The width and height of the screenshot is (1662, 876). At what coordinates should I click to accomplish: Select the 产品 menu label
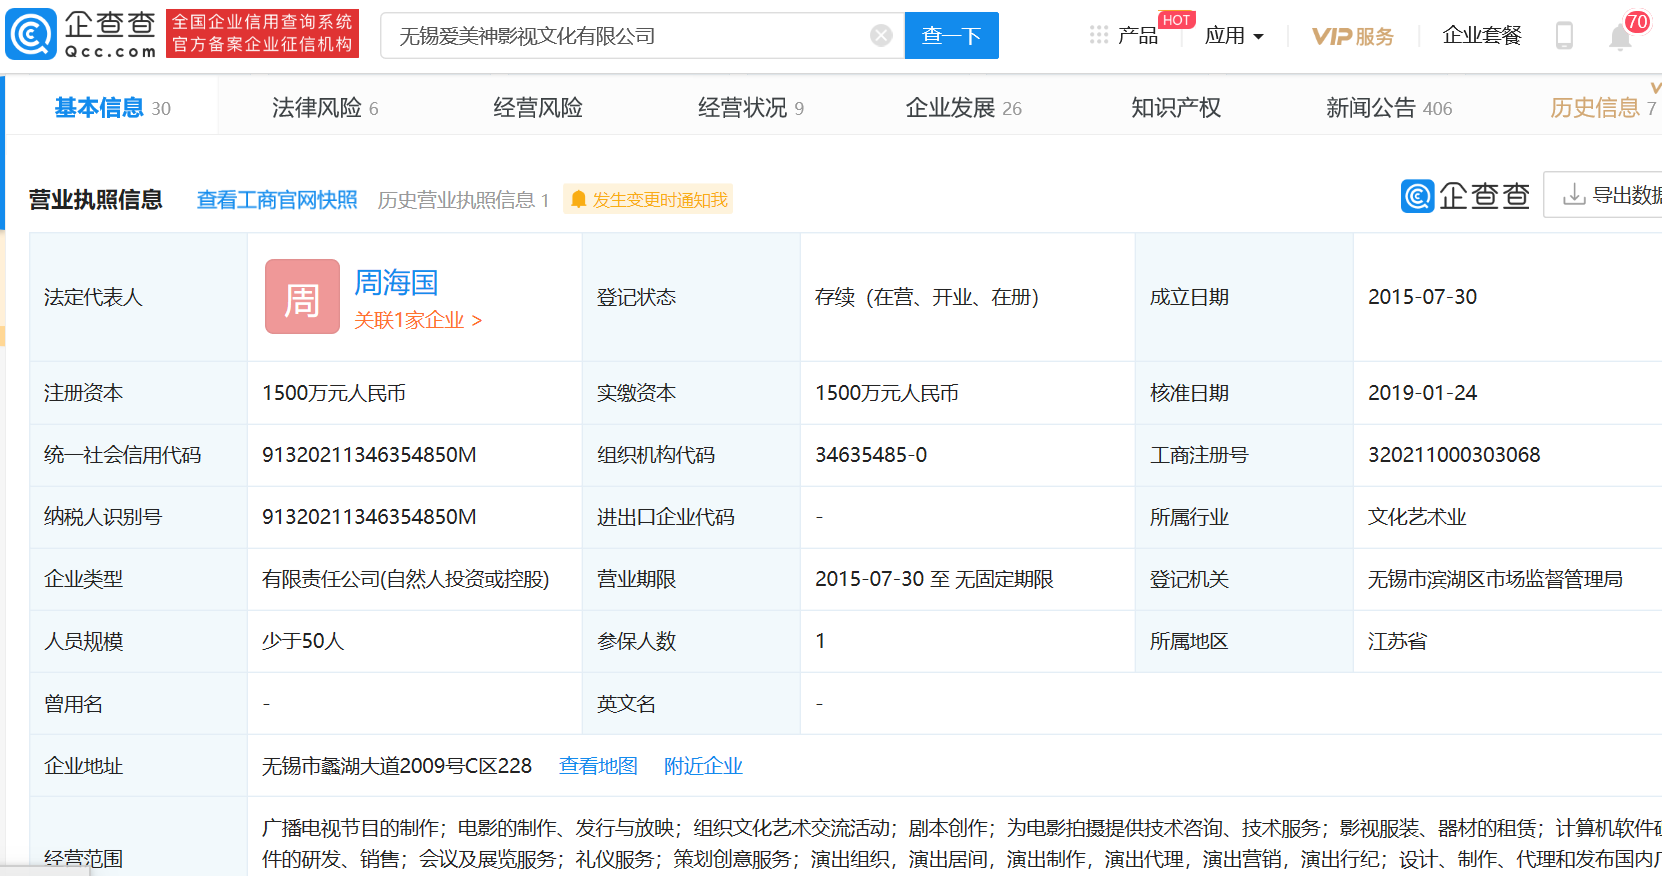[x=1138, y=36]
